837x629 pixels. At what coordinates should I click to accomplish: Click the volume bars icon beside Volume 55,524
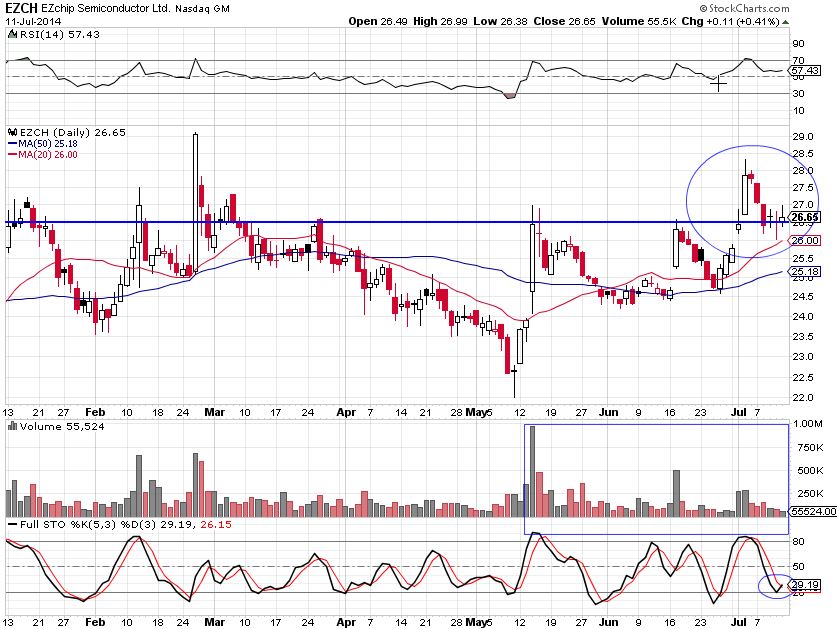[13, 426]
